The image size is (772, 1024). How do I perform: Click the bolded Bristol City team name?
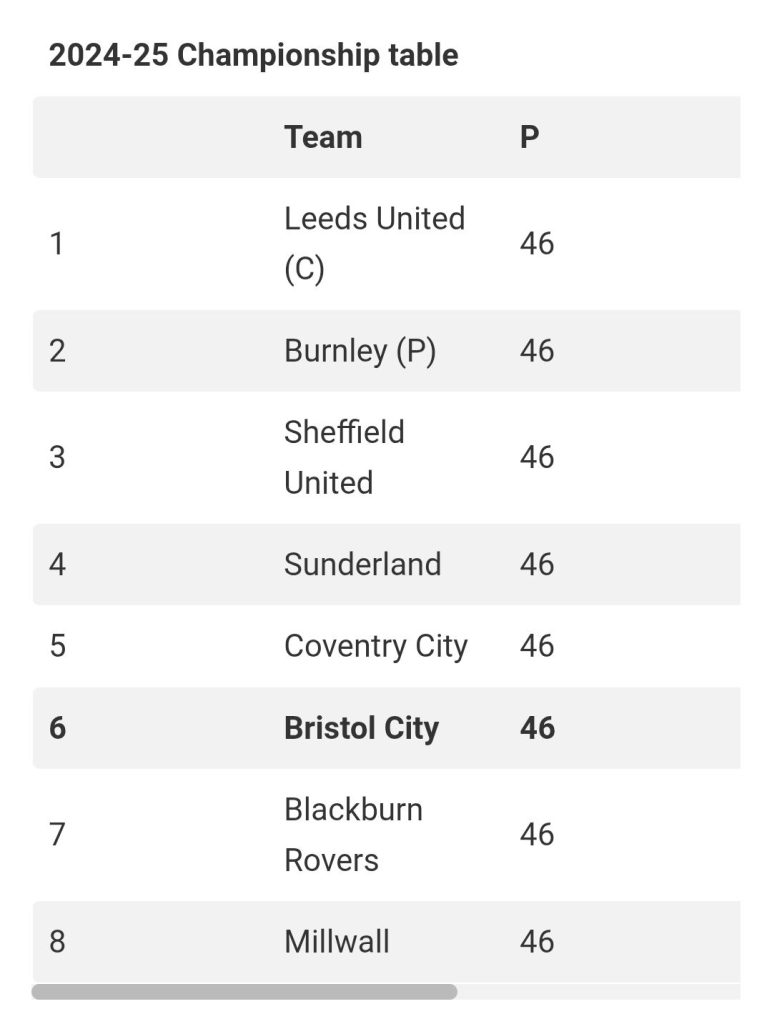tap(362, 728)
